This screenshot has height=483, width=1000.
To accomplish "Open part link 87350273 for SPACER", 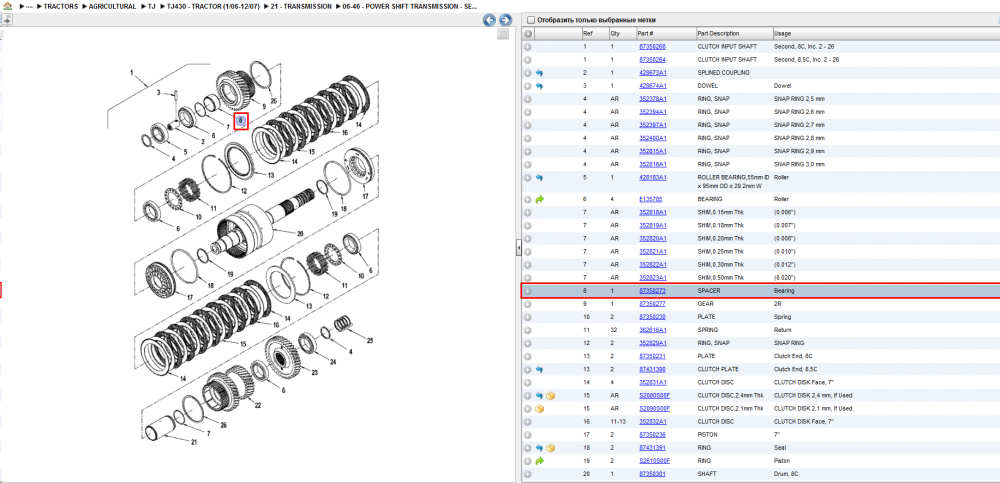I will pyautogui.click(x=652, y=291).
